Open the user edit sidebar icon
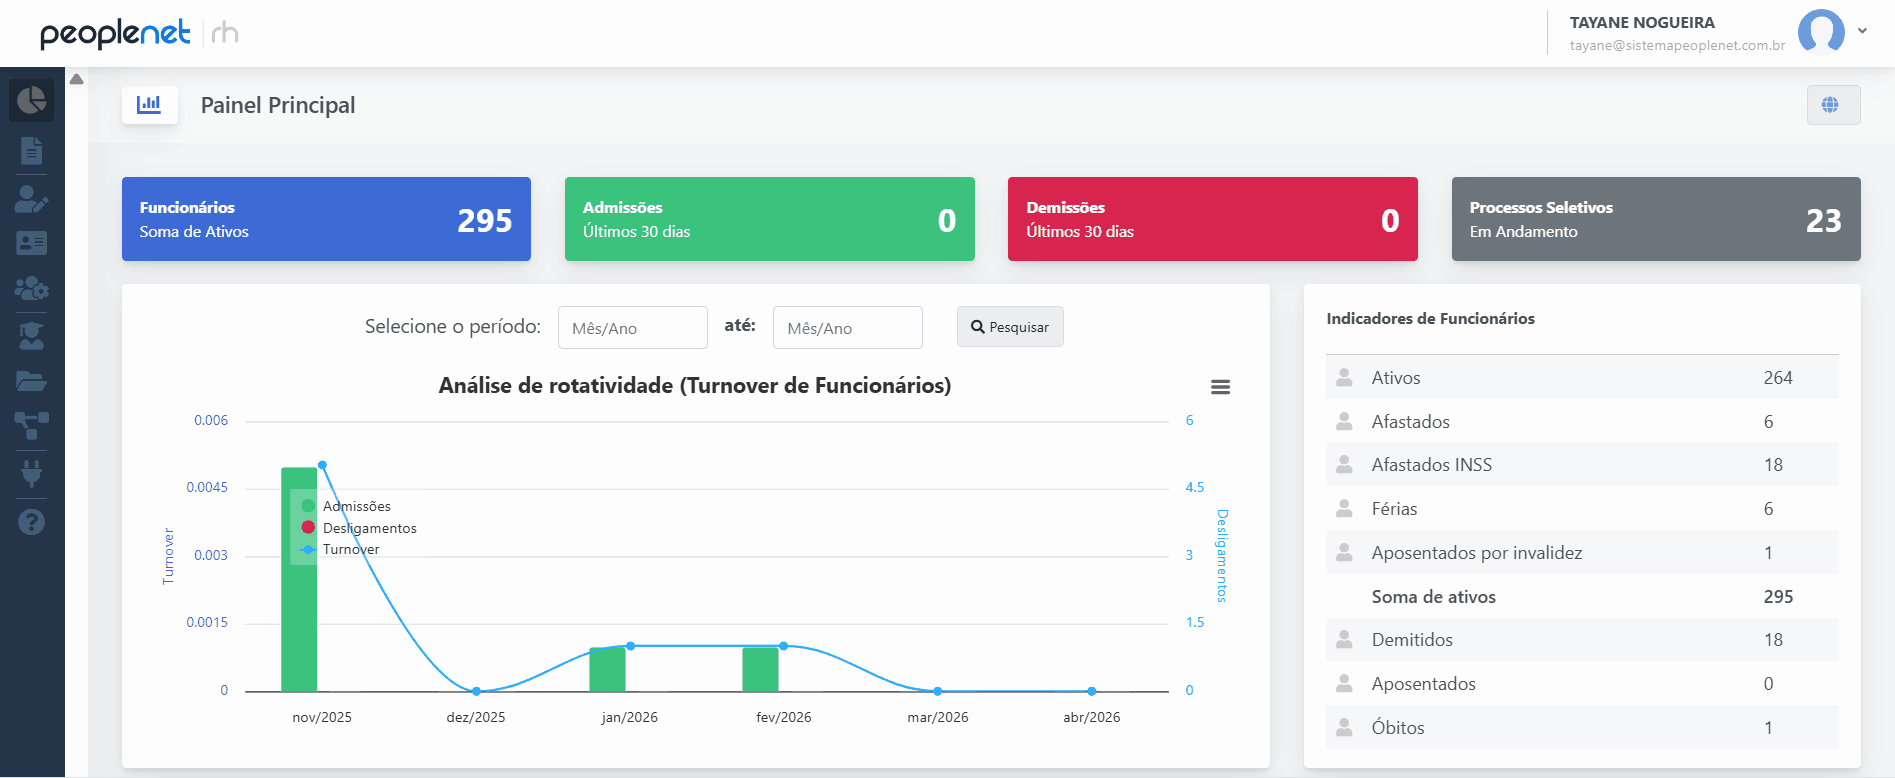1895x778 pixels. (x=32, y=199)
